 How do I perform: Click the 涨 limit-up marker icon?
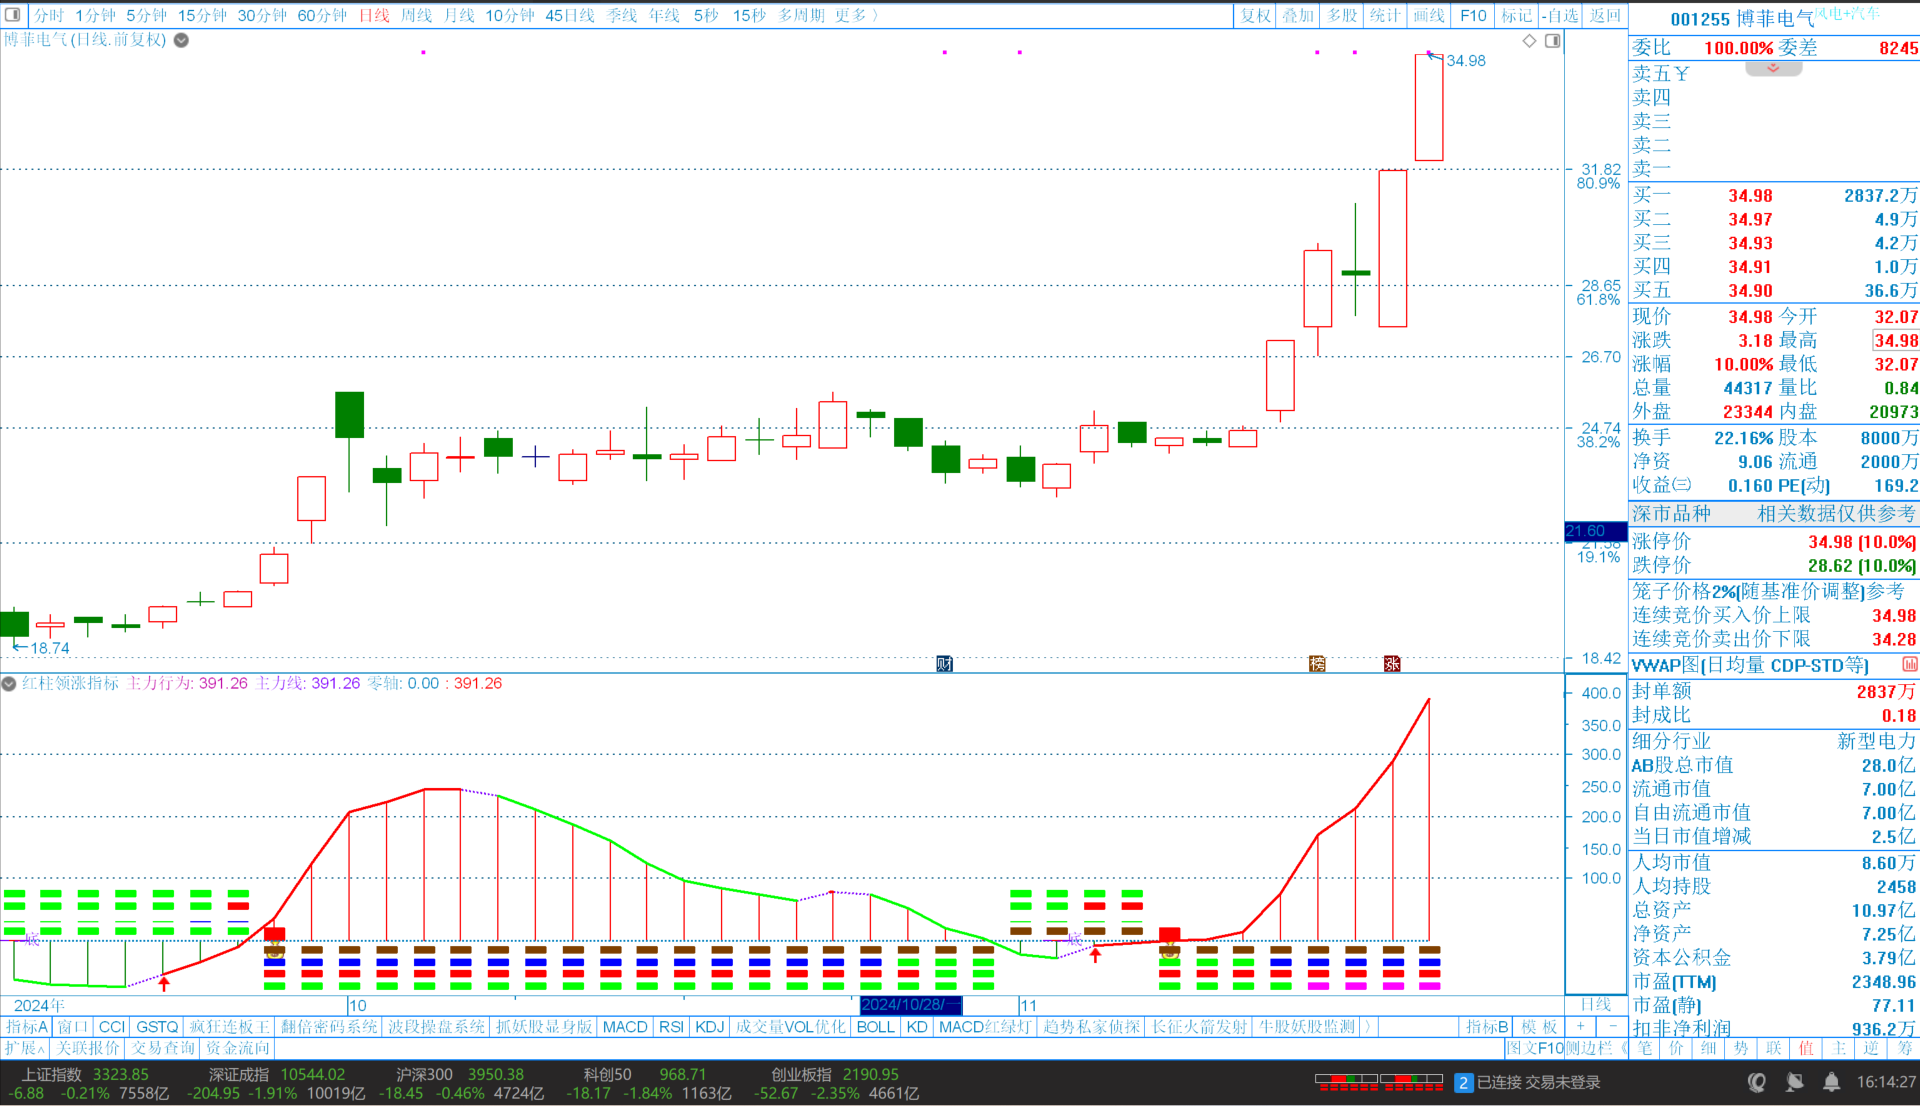tap(1391, 664)
